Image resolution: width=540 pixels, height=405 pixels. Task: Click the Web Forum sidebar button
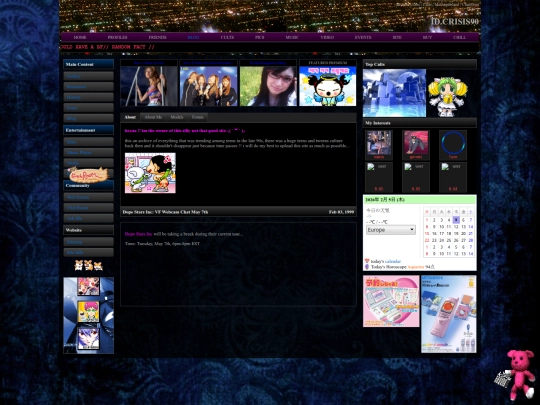pos(89,197)
